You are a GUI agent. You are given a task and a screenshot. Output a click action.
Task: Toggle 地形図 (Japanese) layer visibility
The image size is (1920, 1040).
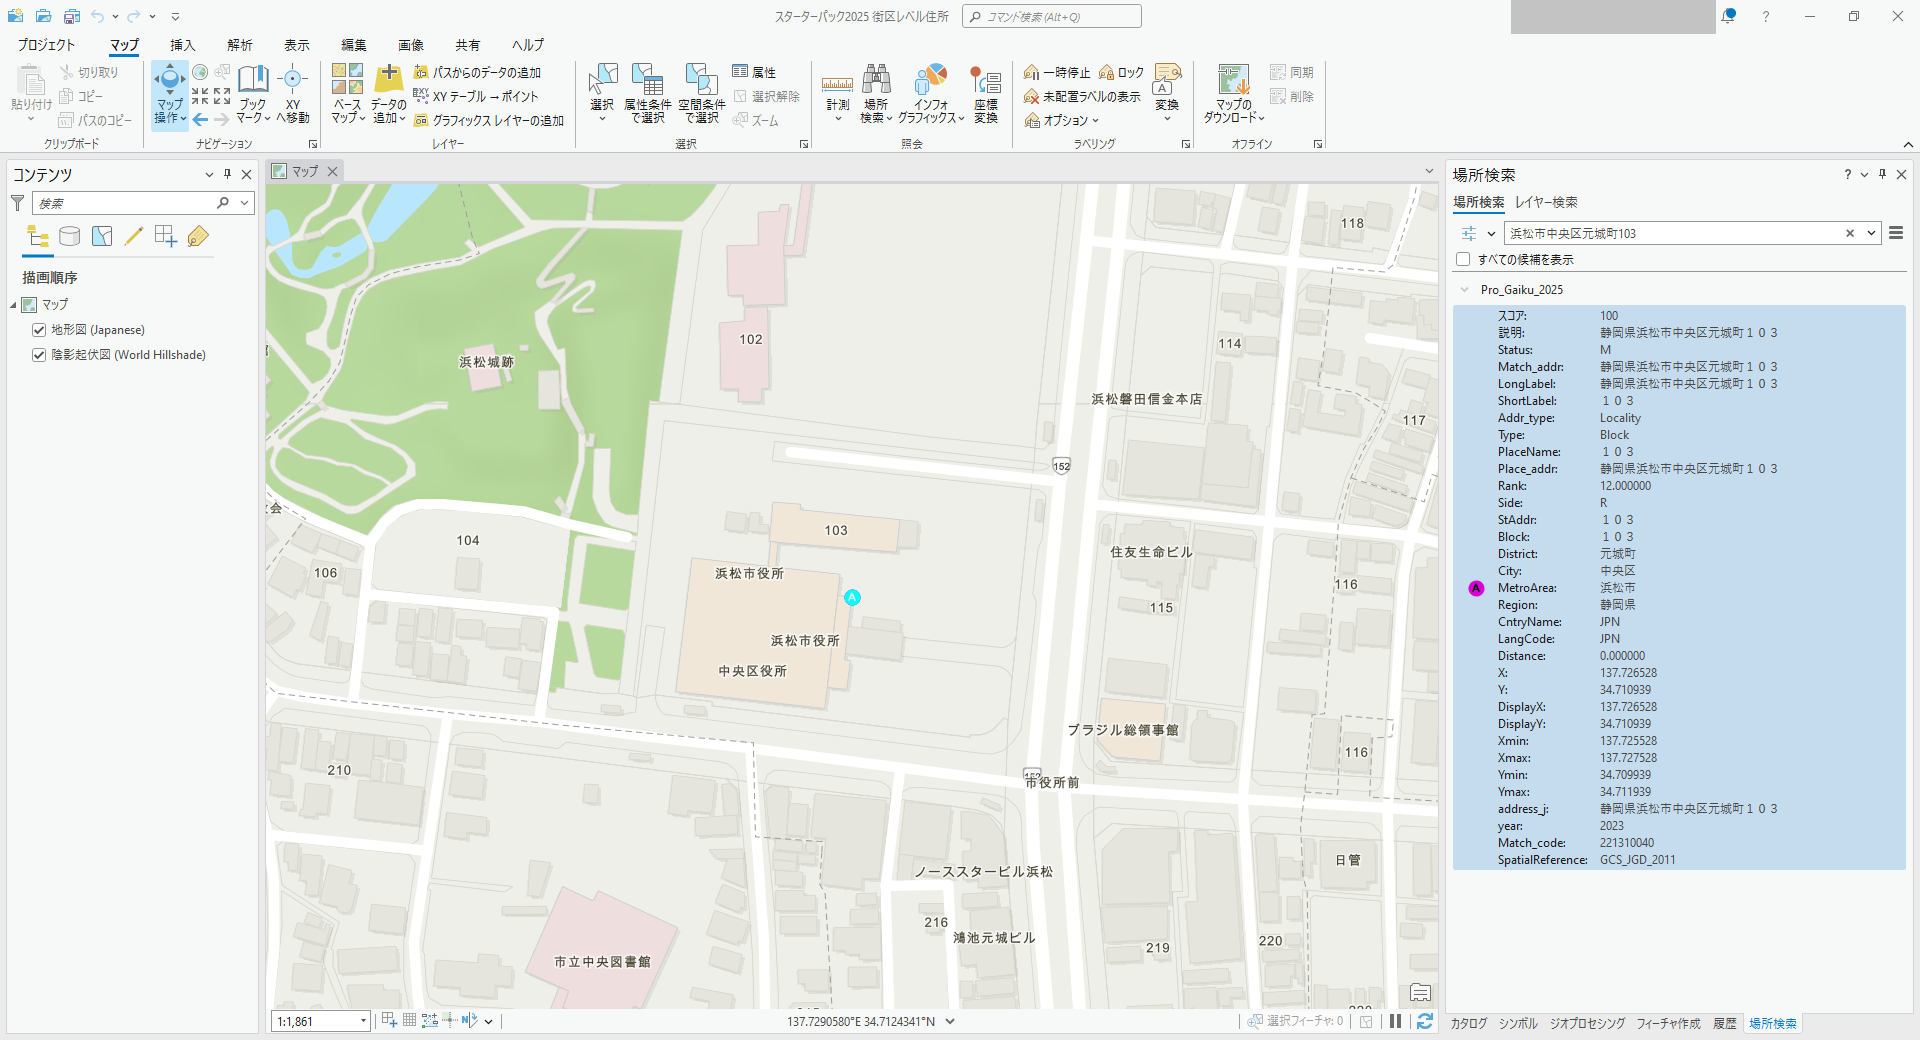39,330
